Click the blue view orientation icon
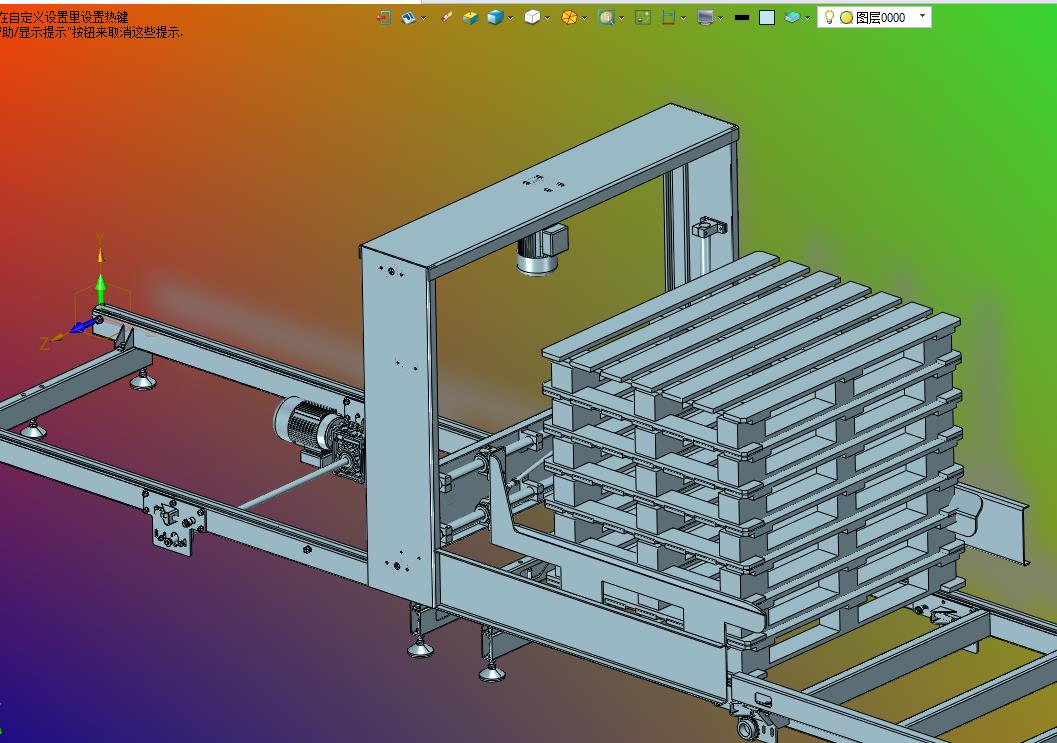 [x=409, y=18]
